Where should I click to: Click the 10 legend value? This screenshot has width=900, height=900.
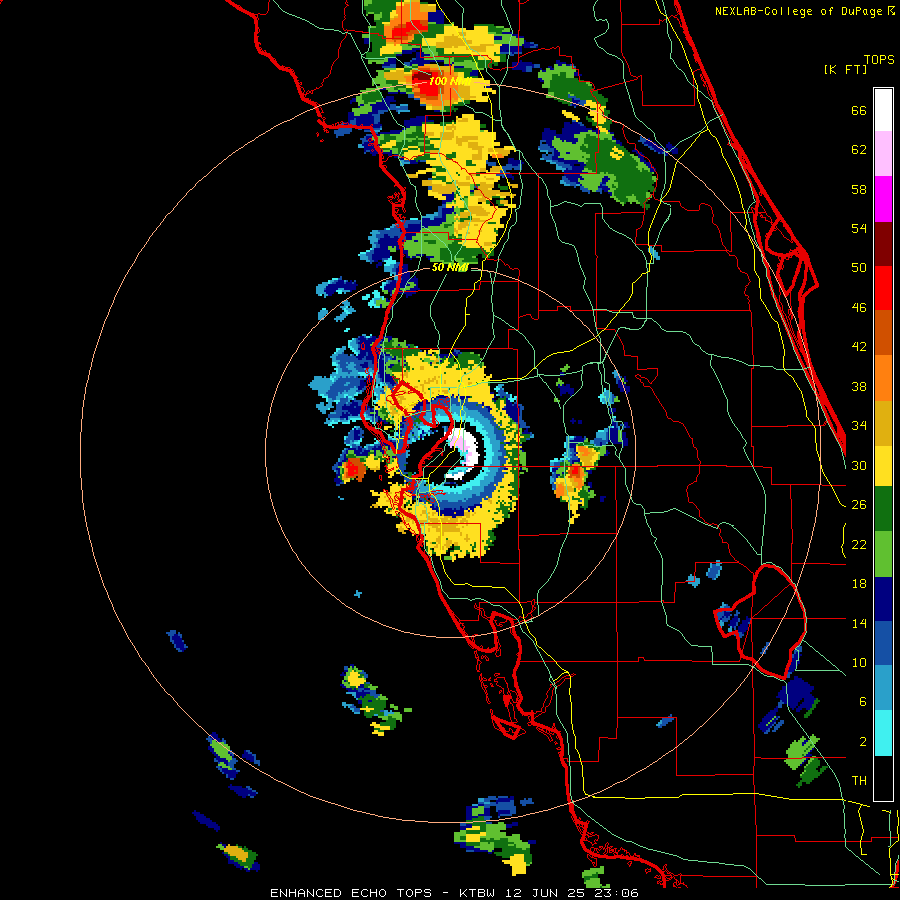[859, 663]
